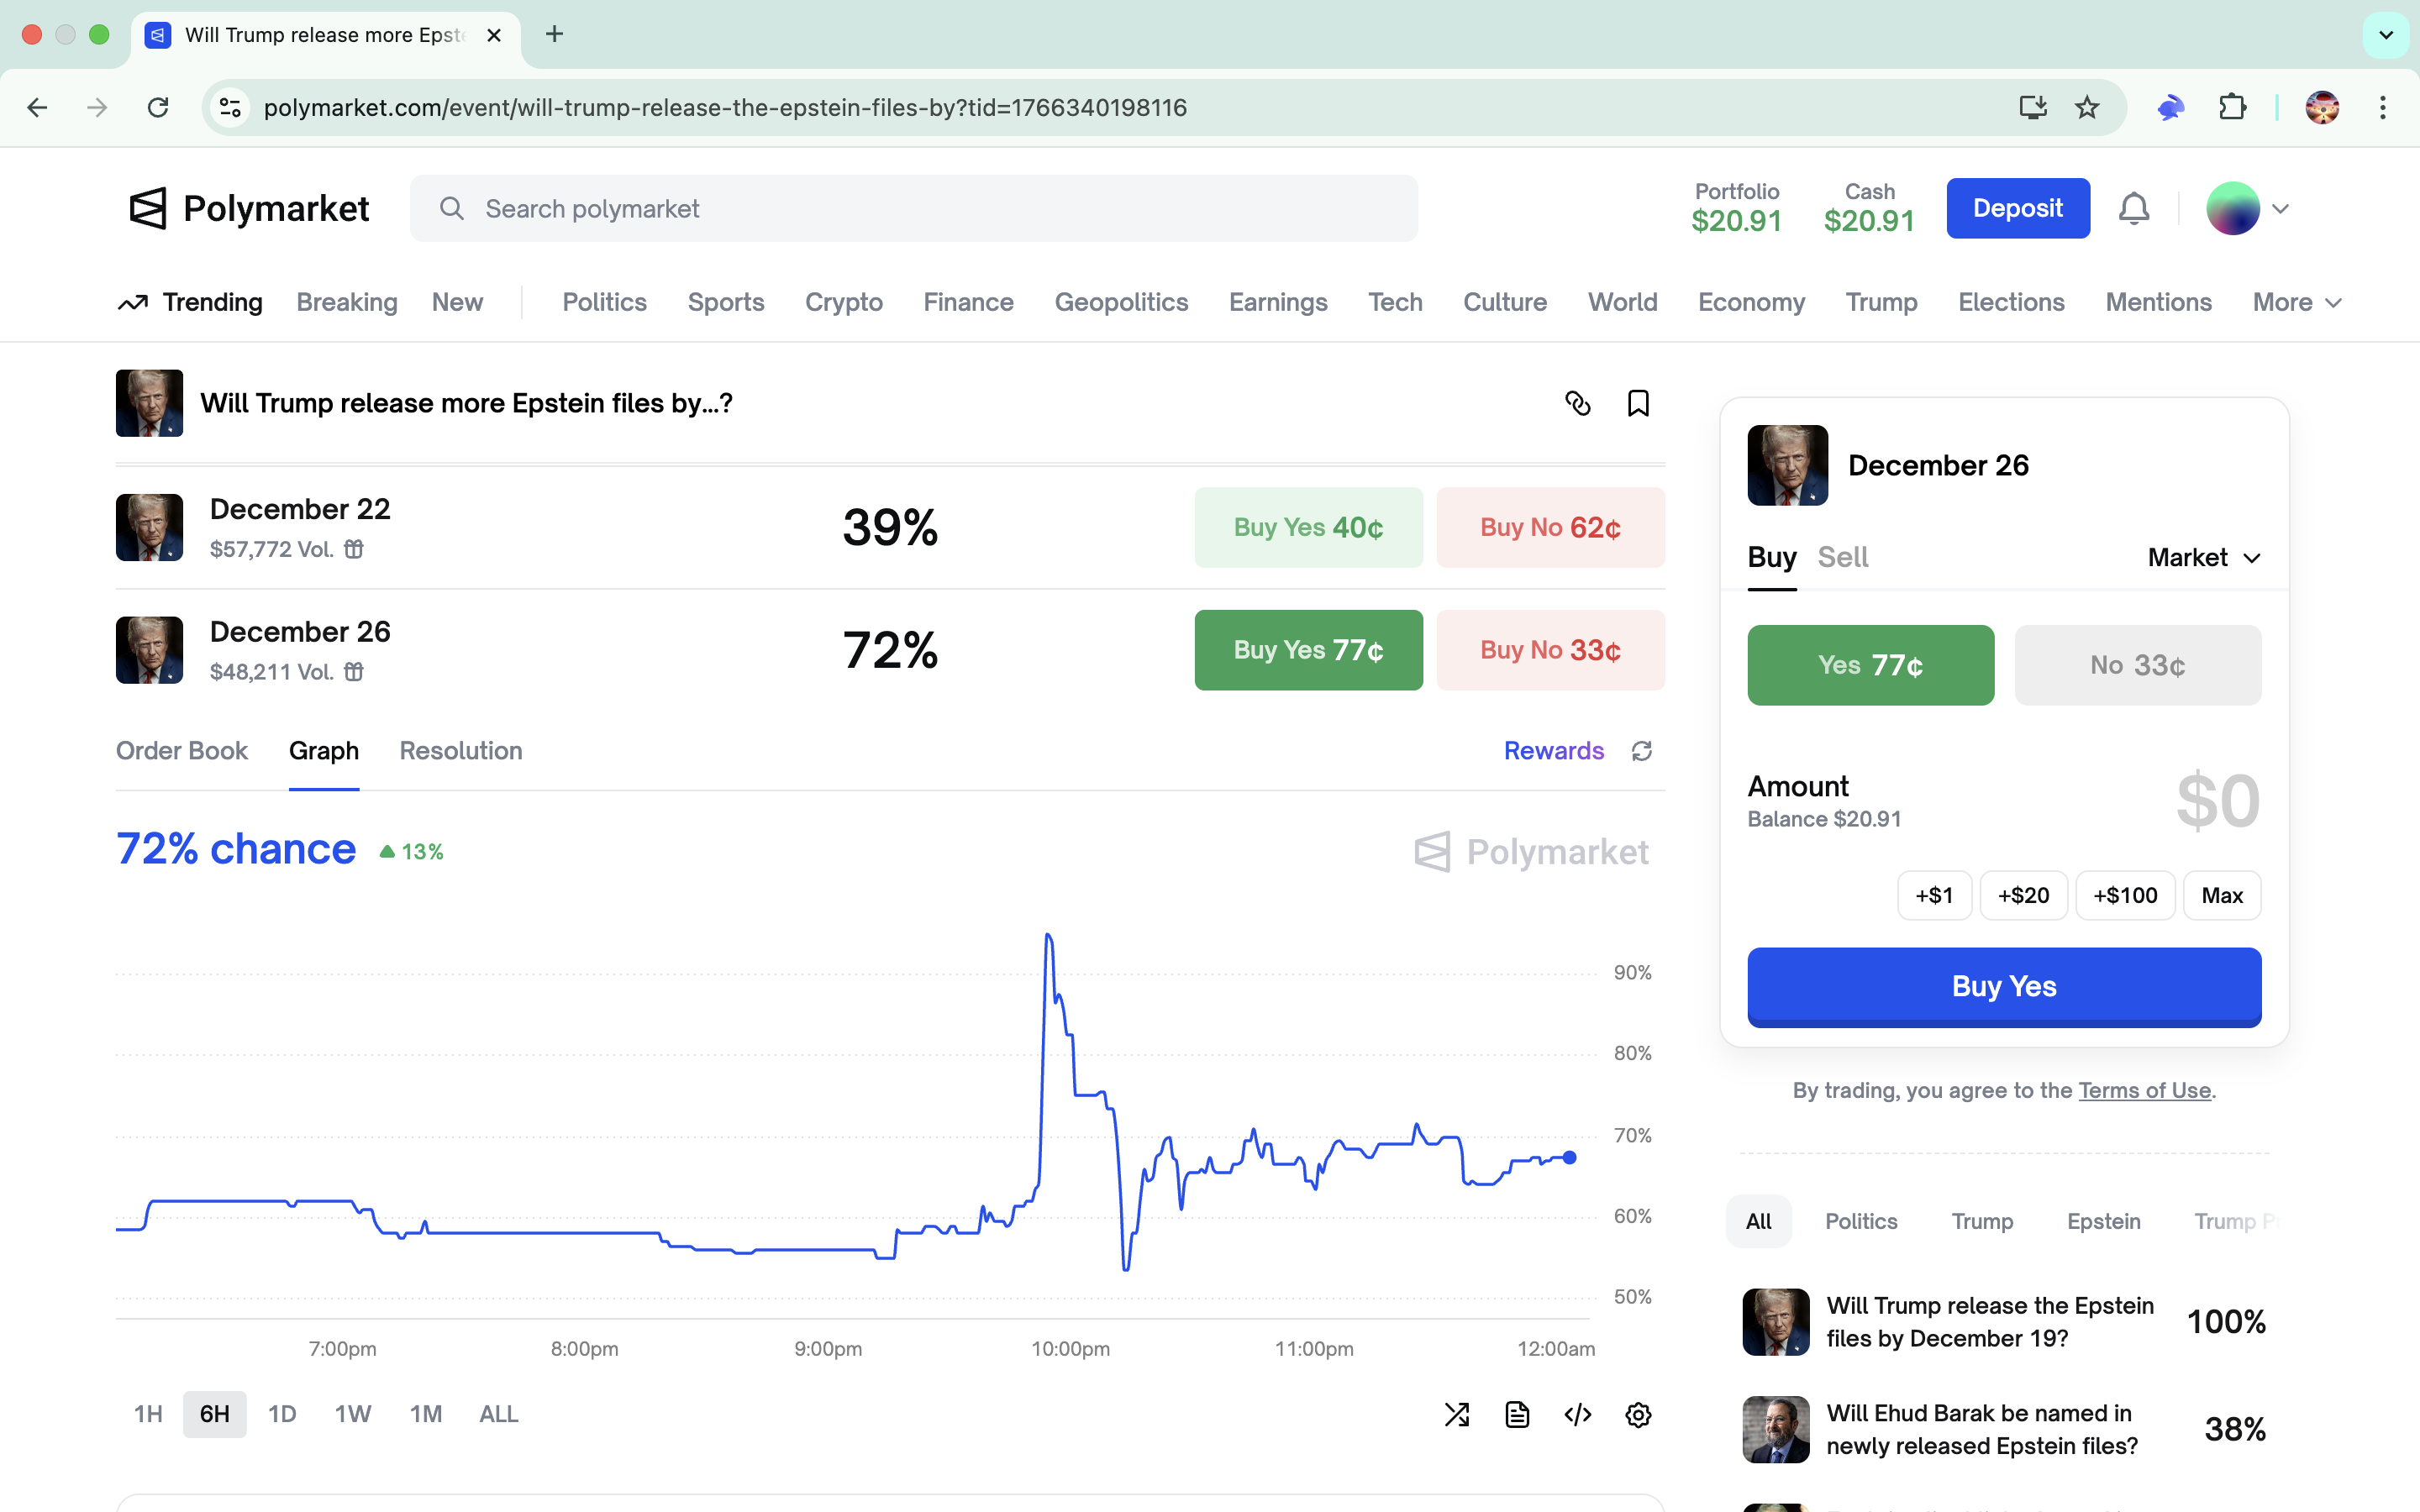This screenshot has height=1512, width=2420.
Task: Switch to the Order Book tab
Action: pyautogui.click(x=182, y=750)
